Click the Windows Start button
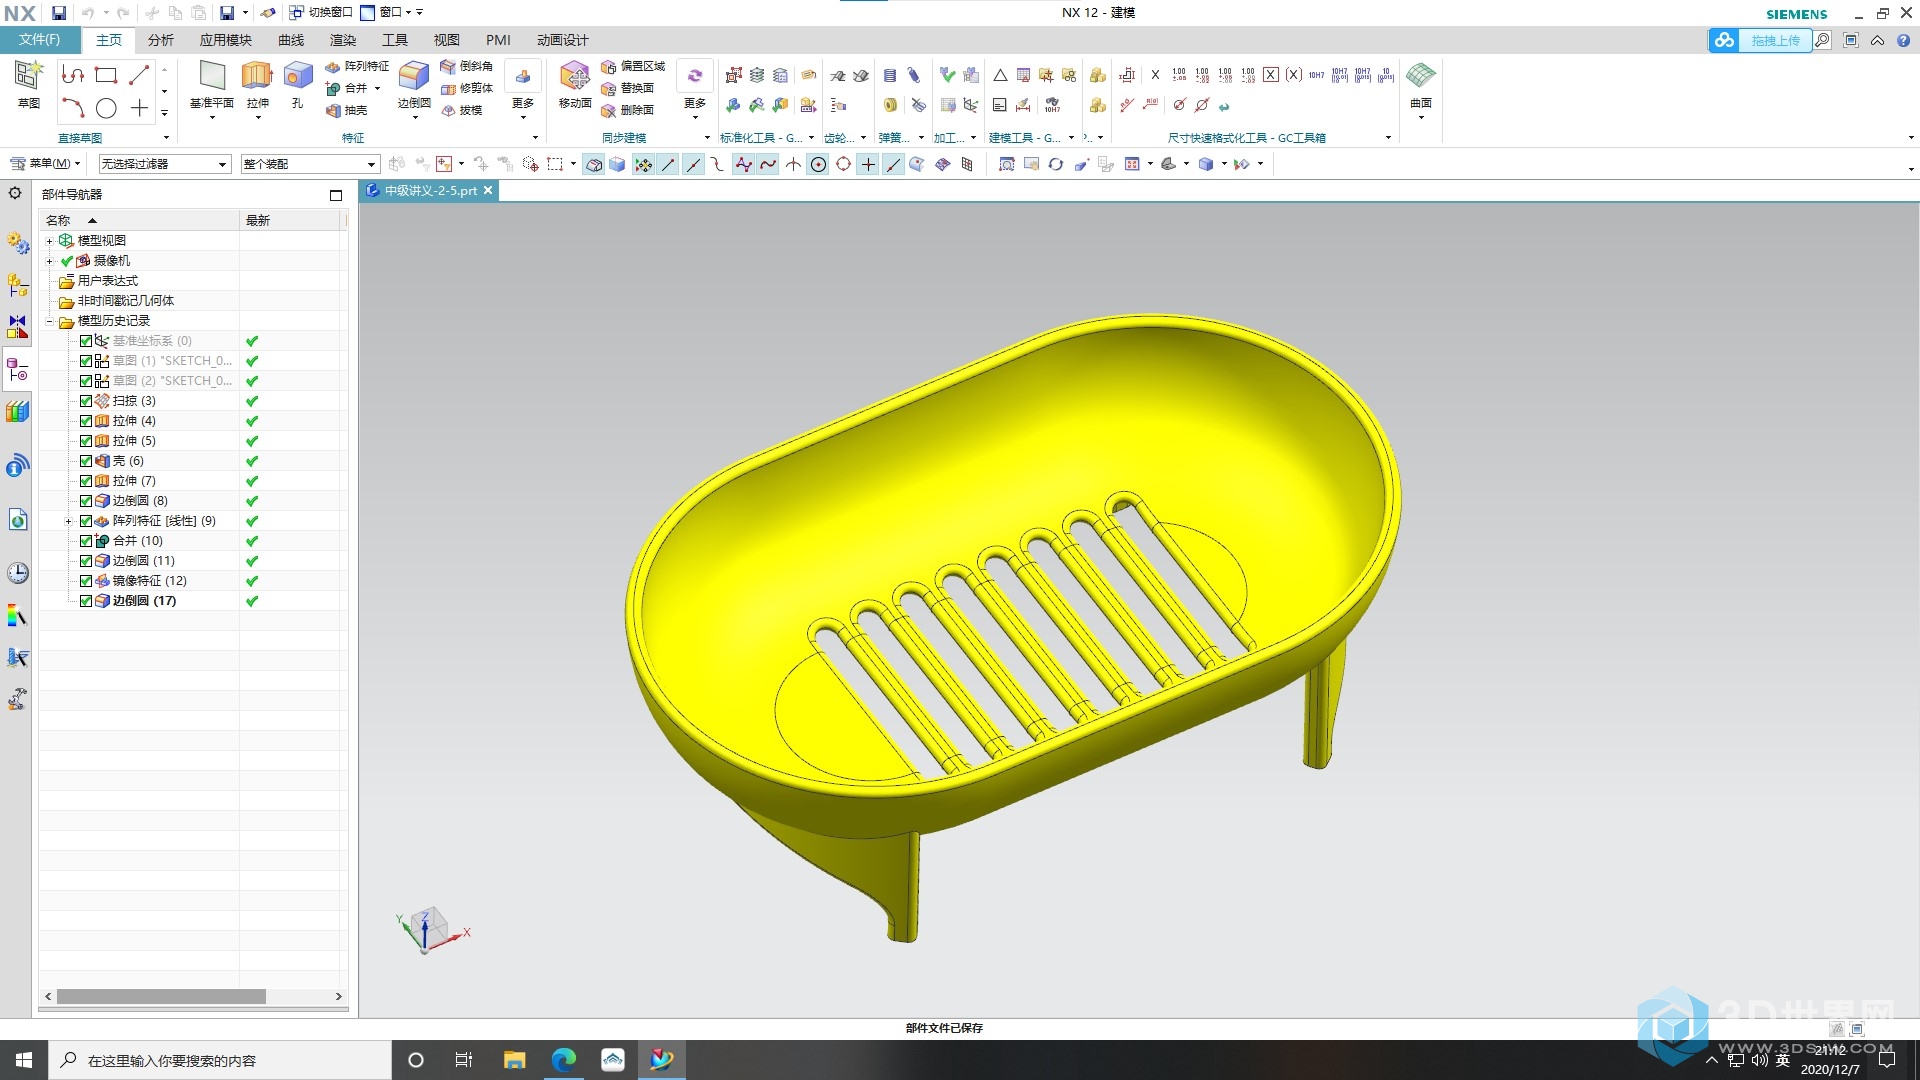This screenshot has height=1080, width=1920. click(24, 1060)
